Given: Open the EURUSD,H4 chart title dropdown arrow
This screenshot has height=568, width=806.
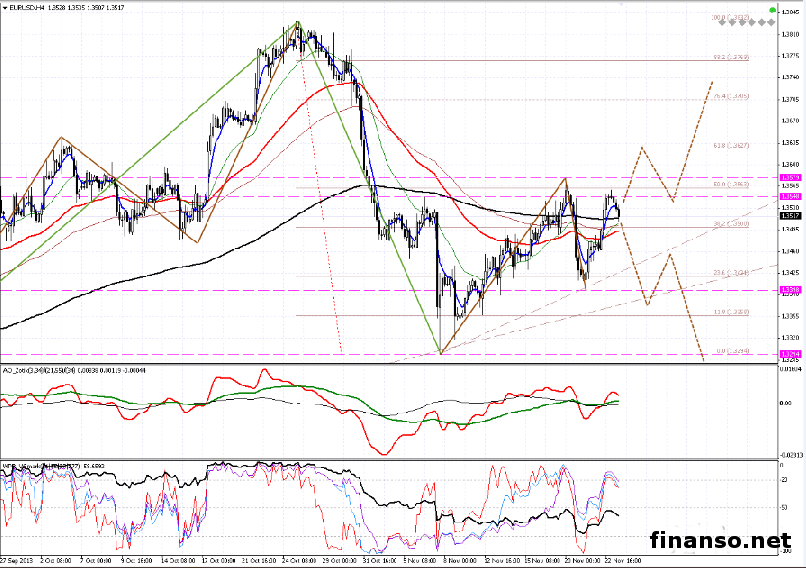Looking at the screenshot, I should tap(6, 7).
